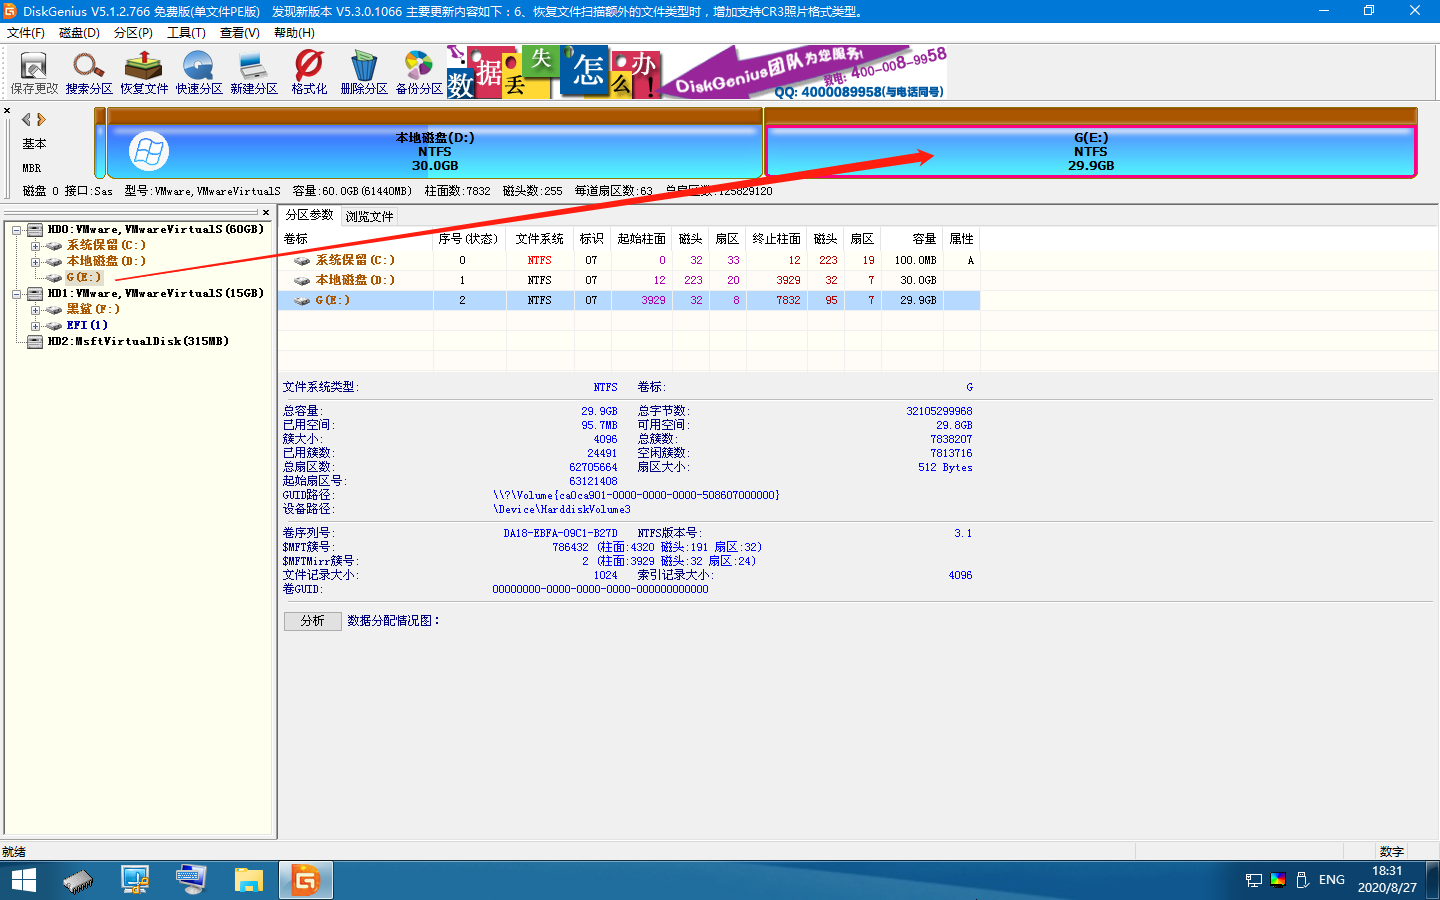This screenshot has height=900, width=1440.
Task: Open the hard drive tool in taskbar
Action: 78,880
